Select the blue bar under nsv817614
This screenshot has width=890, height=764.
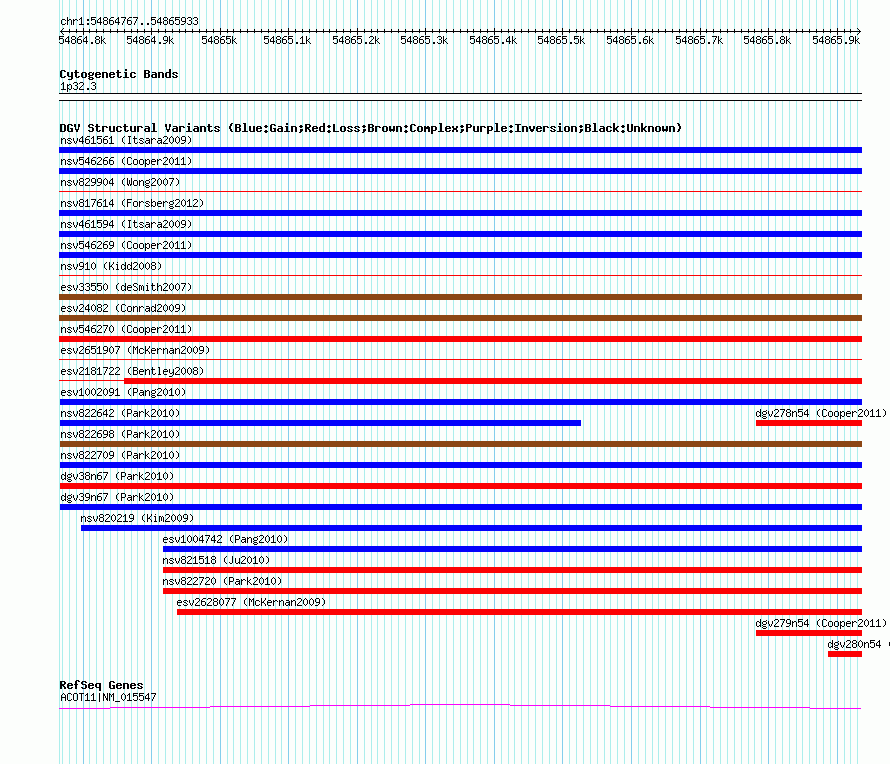pyautogui.click(x=460, y=213)
